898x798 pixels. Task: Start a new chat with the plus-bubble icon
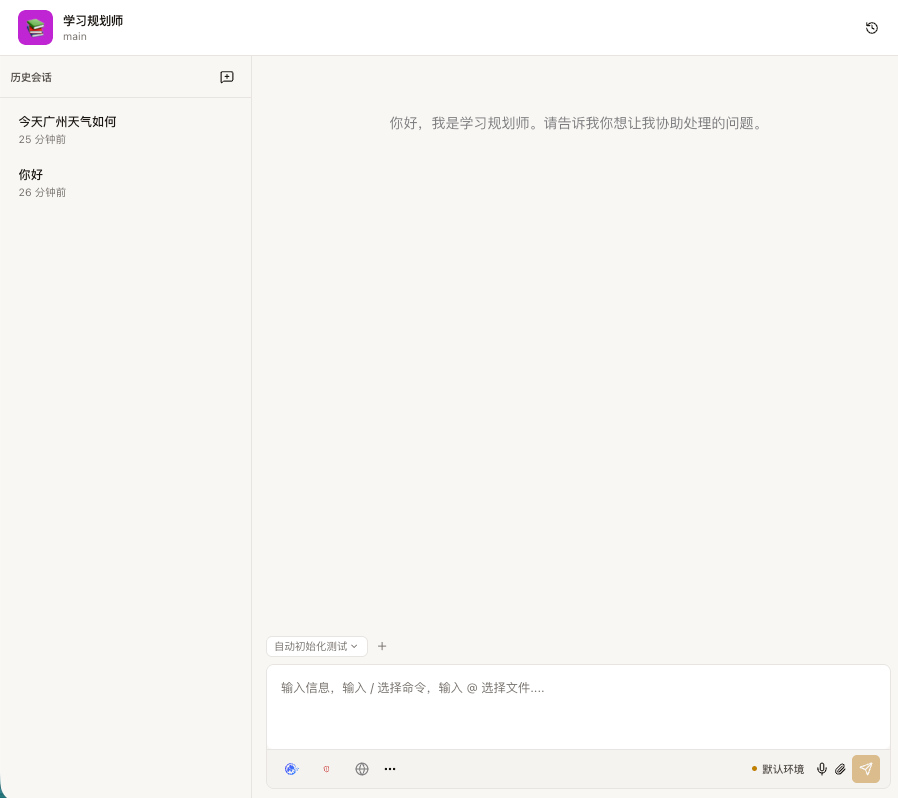[x=227, y=77]
